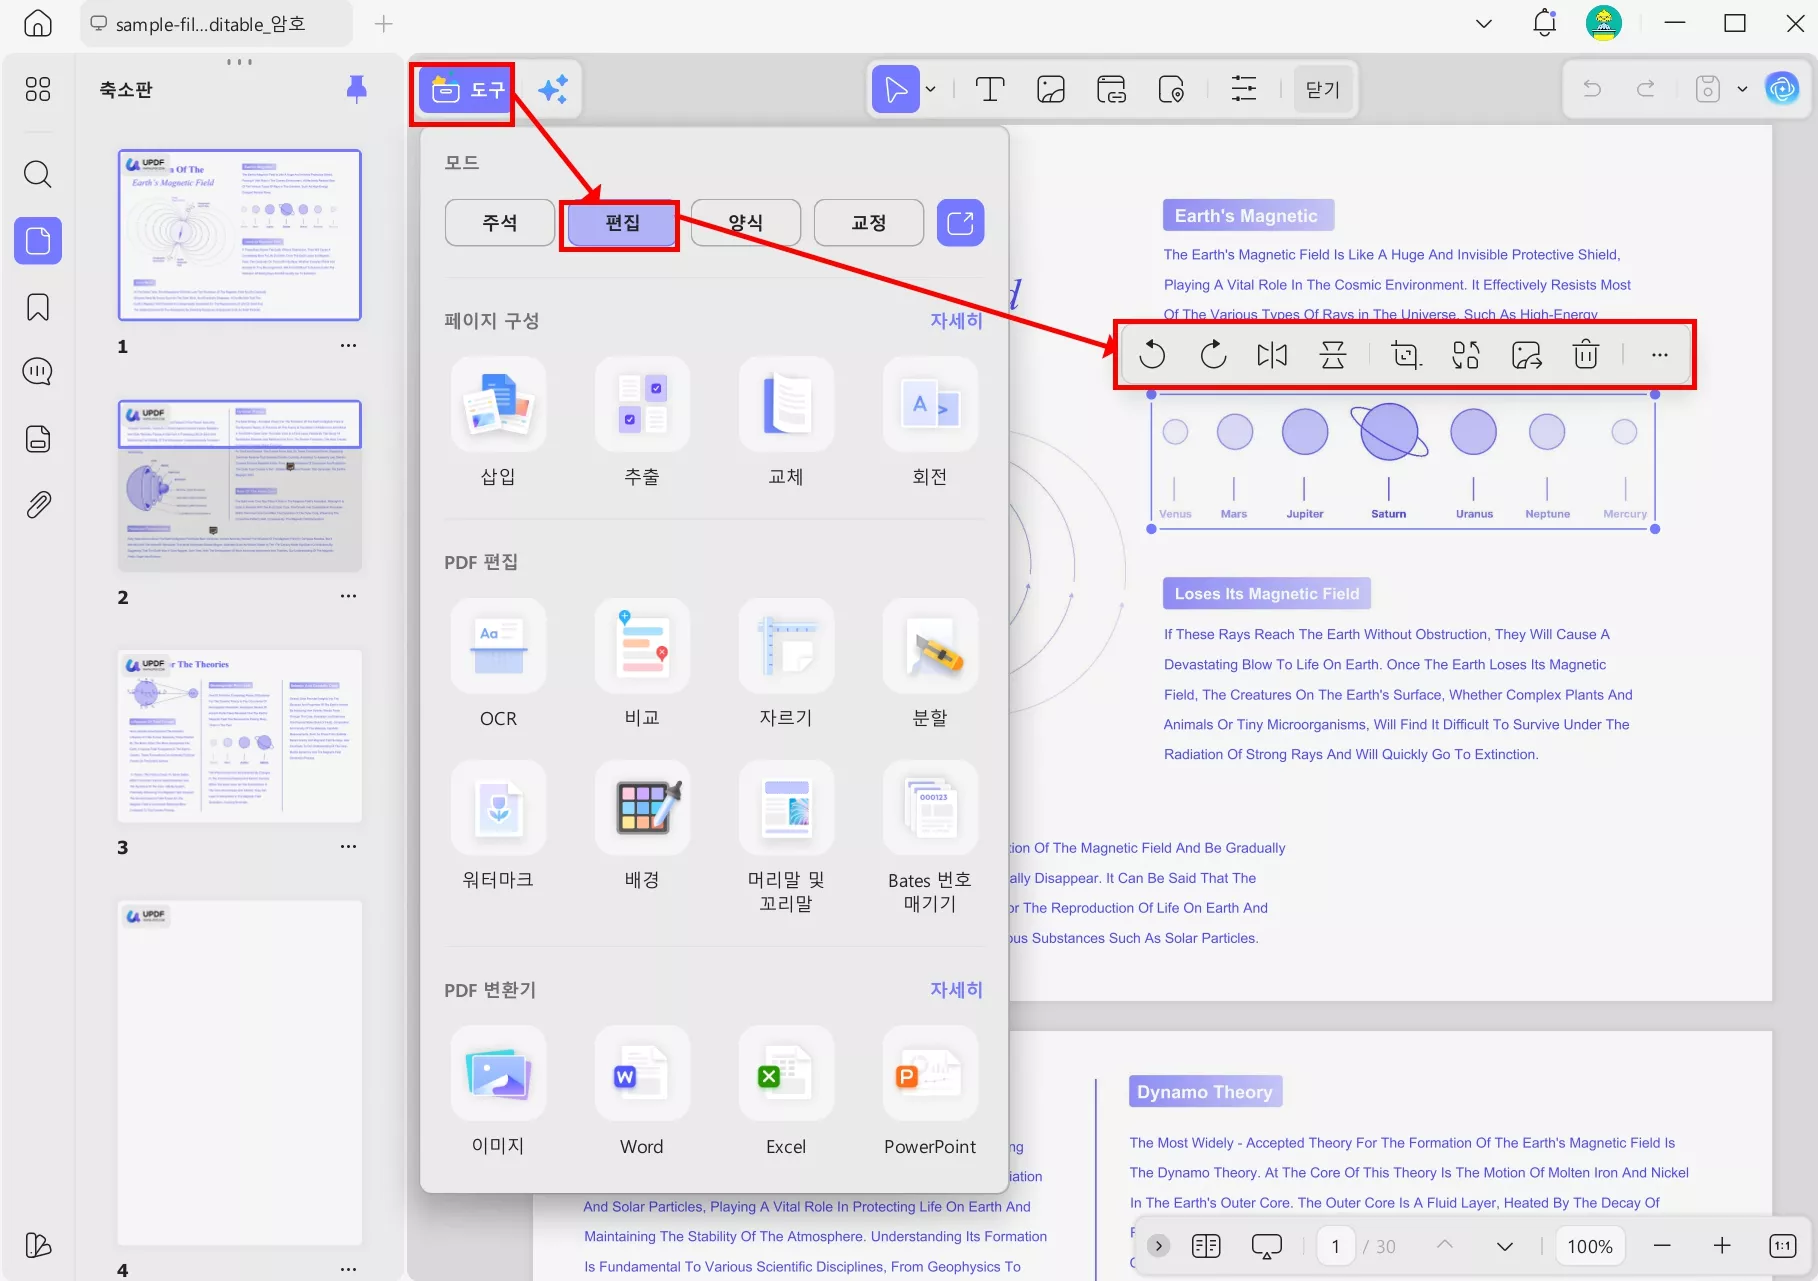
Task: Open the OCR tool
Action: click(x=498, y=664)
